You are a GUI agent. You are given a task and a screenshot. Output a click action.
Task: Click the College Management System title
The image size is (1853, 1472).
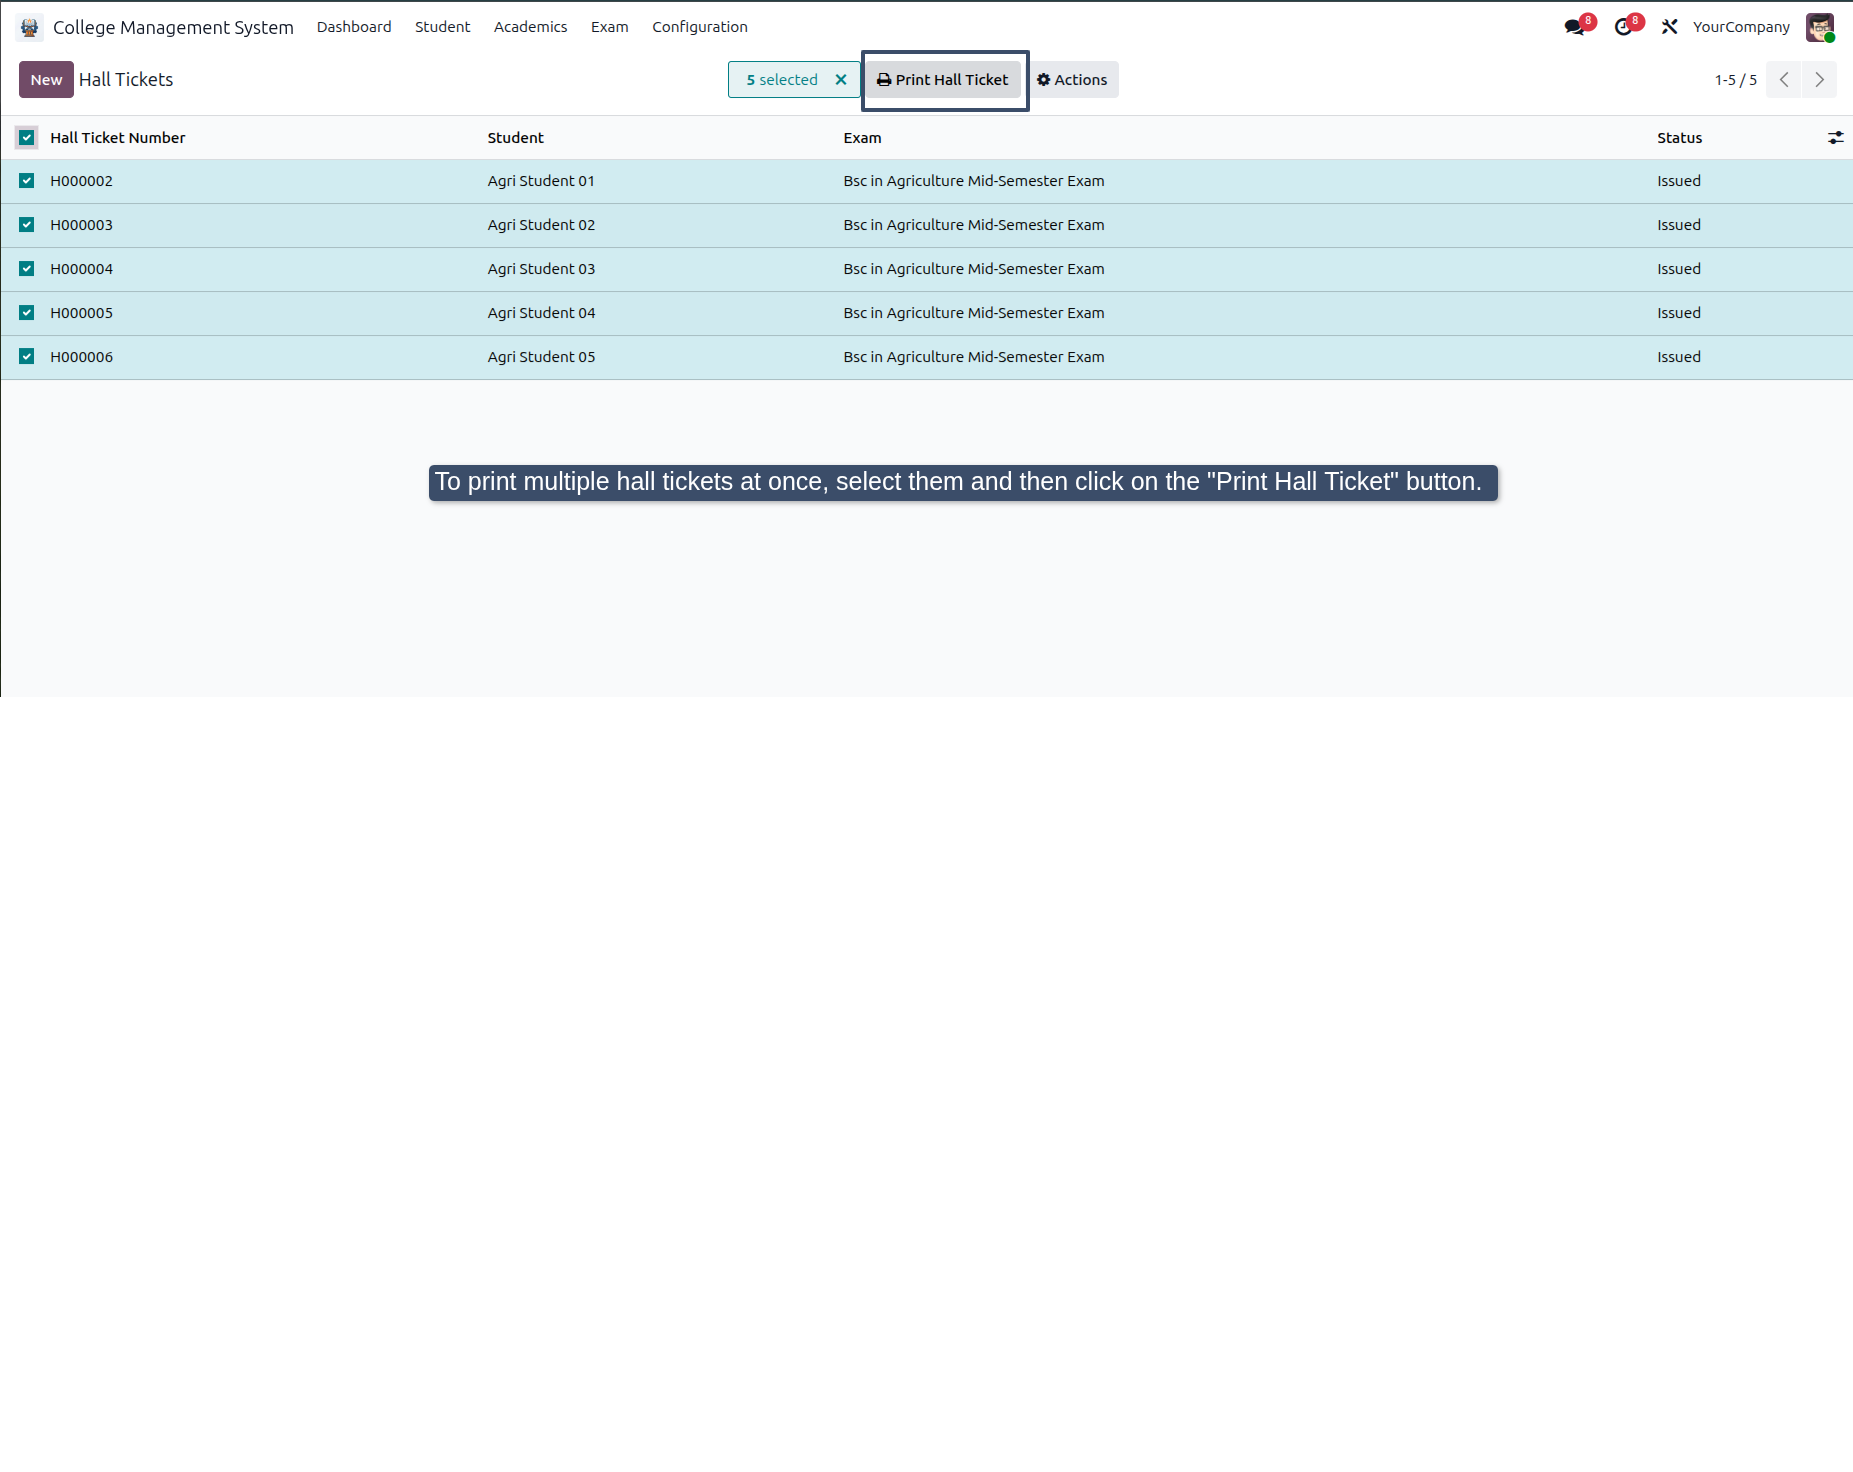(173, 27)
